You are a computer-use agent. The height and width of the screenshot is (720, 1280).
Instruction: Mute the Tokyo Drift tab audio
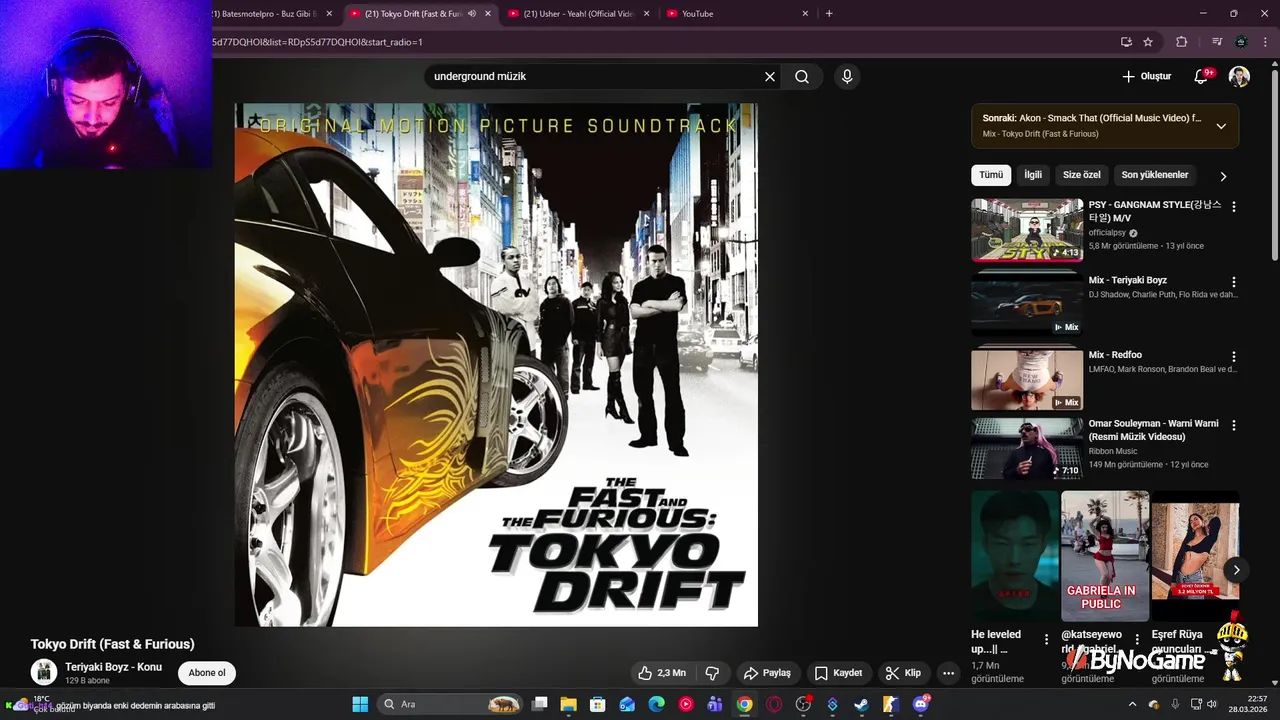(x=472, y=14)
